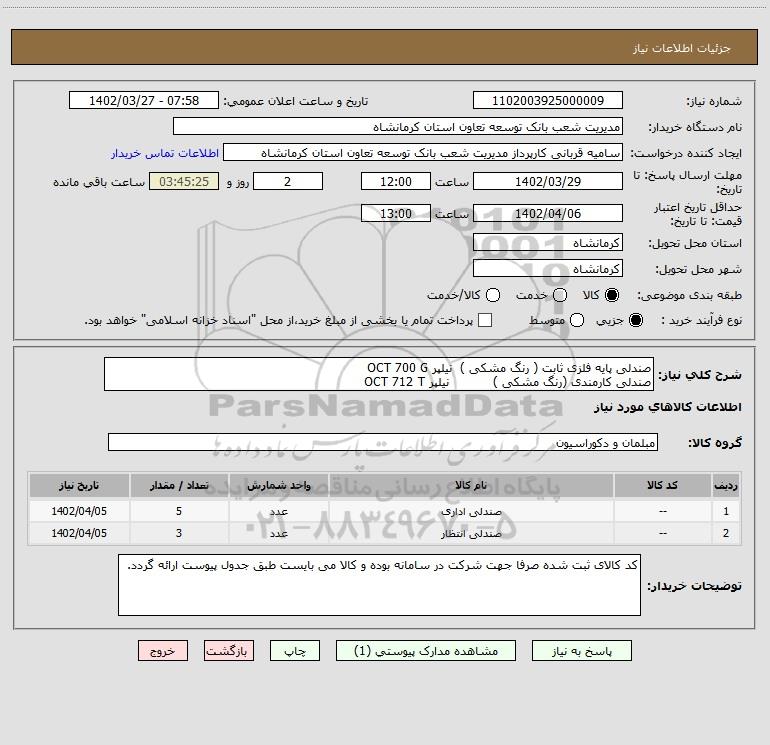This screenshot has width=770, height=745.
Task: Click the announcement date field 1402/03/27 - 07:58
Action: tap(144, 101)
